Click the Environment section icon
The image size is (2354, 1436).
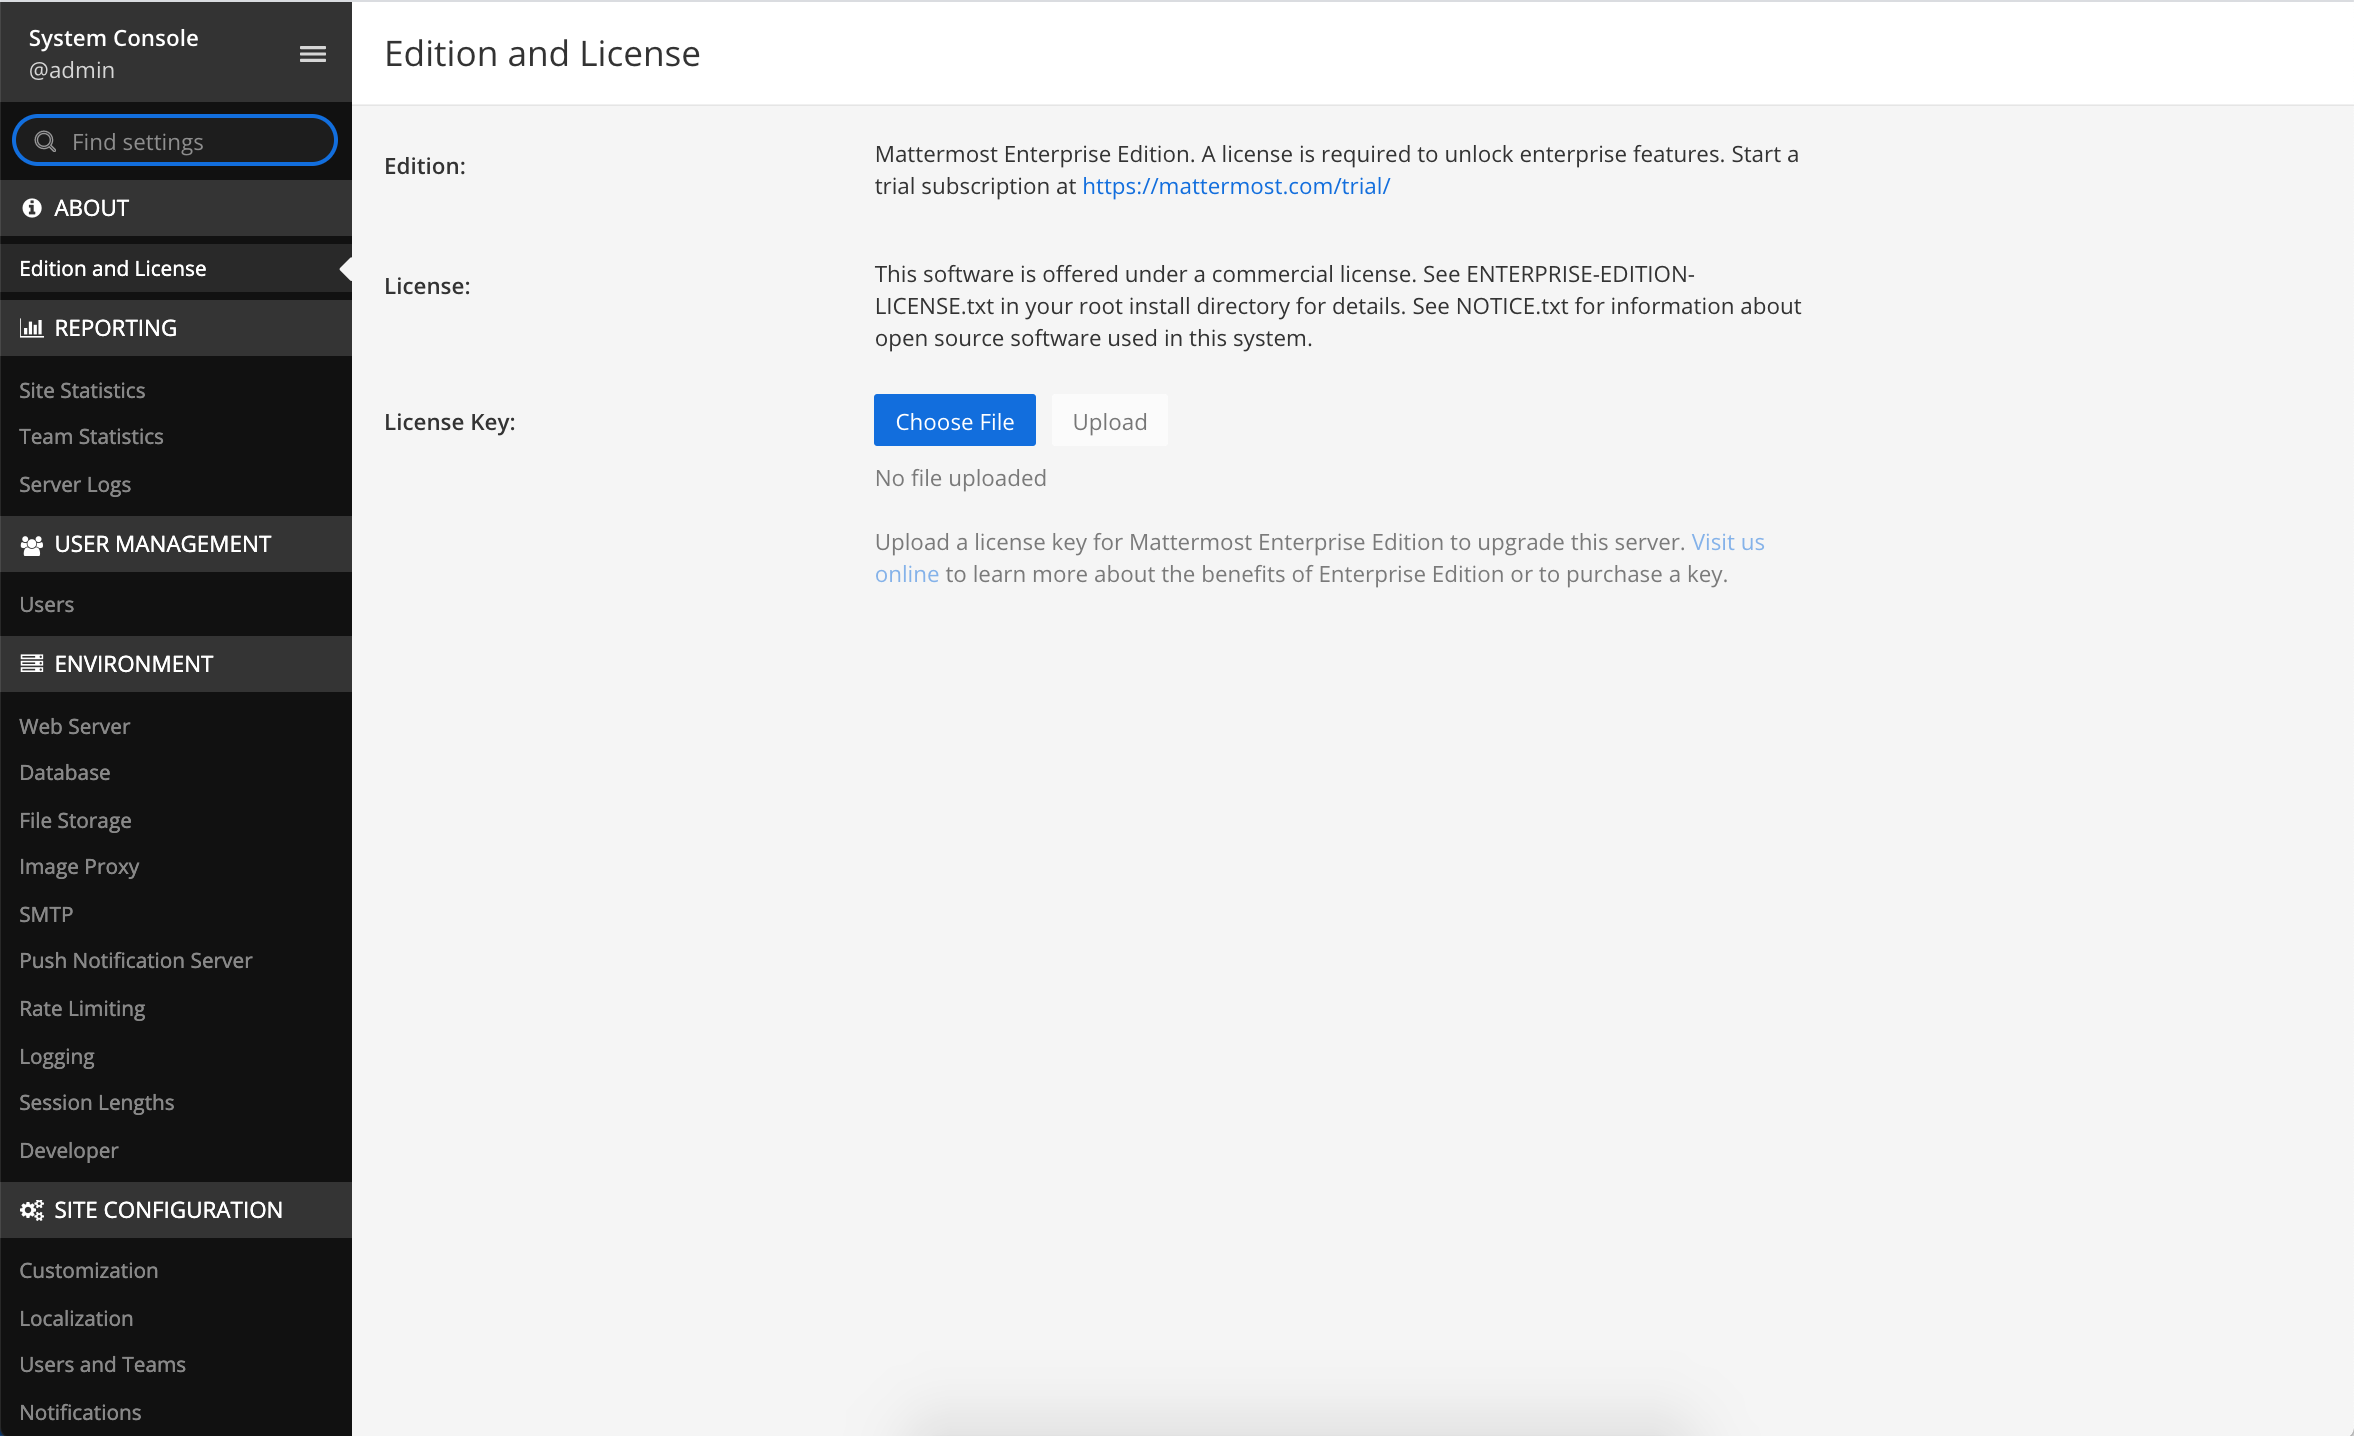coord(30,663)
